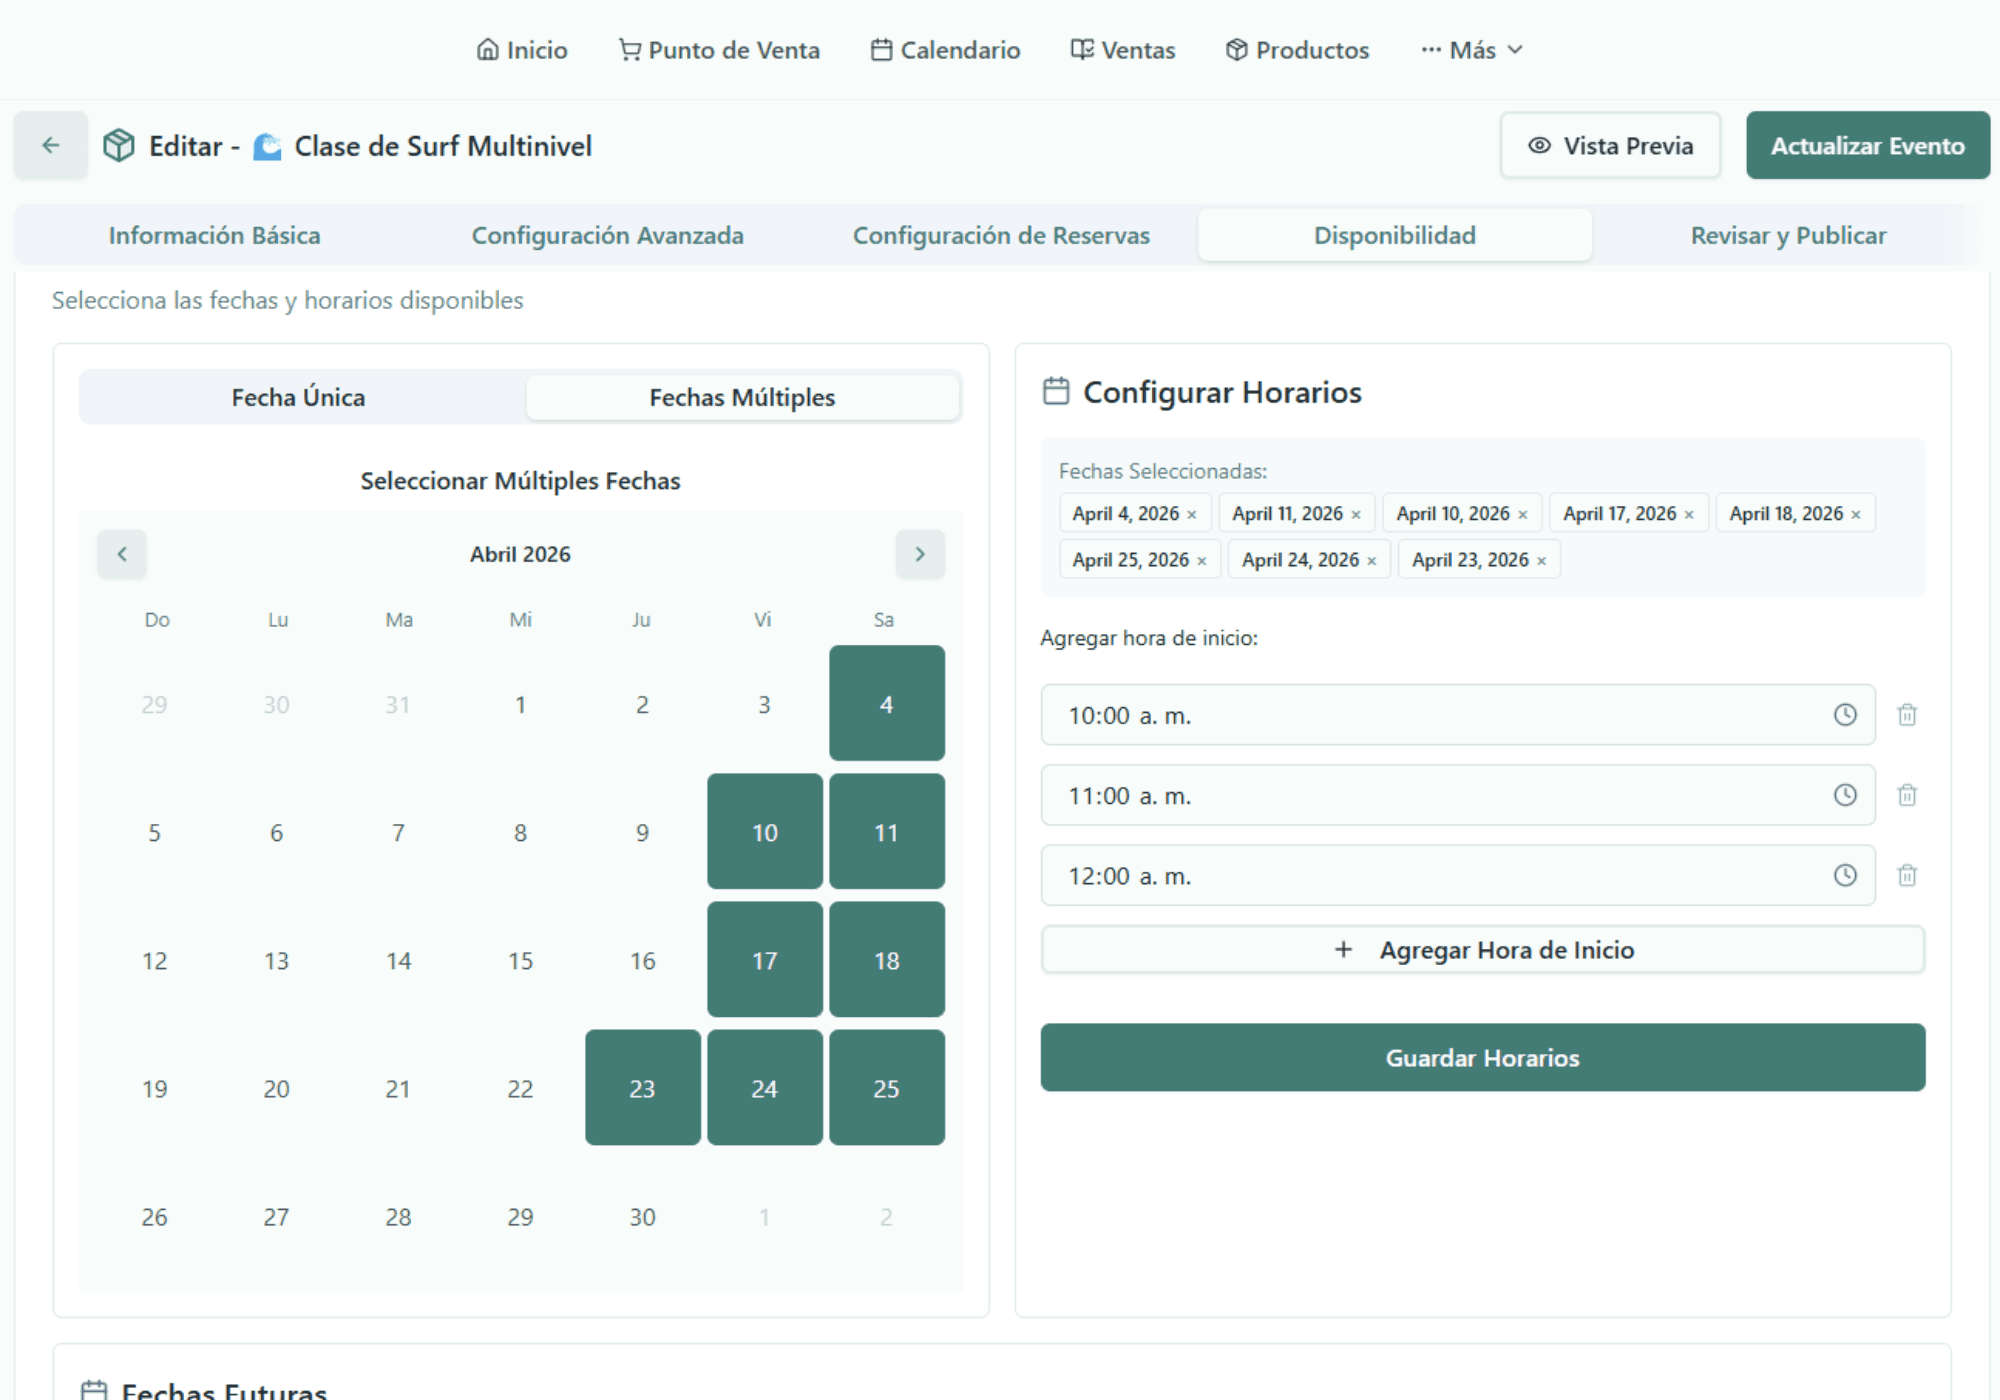Open Punto de Venta from navigation
The image size is (2000, 1400).
(x=719, y=50)
